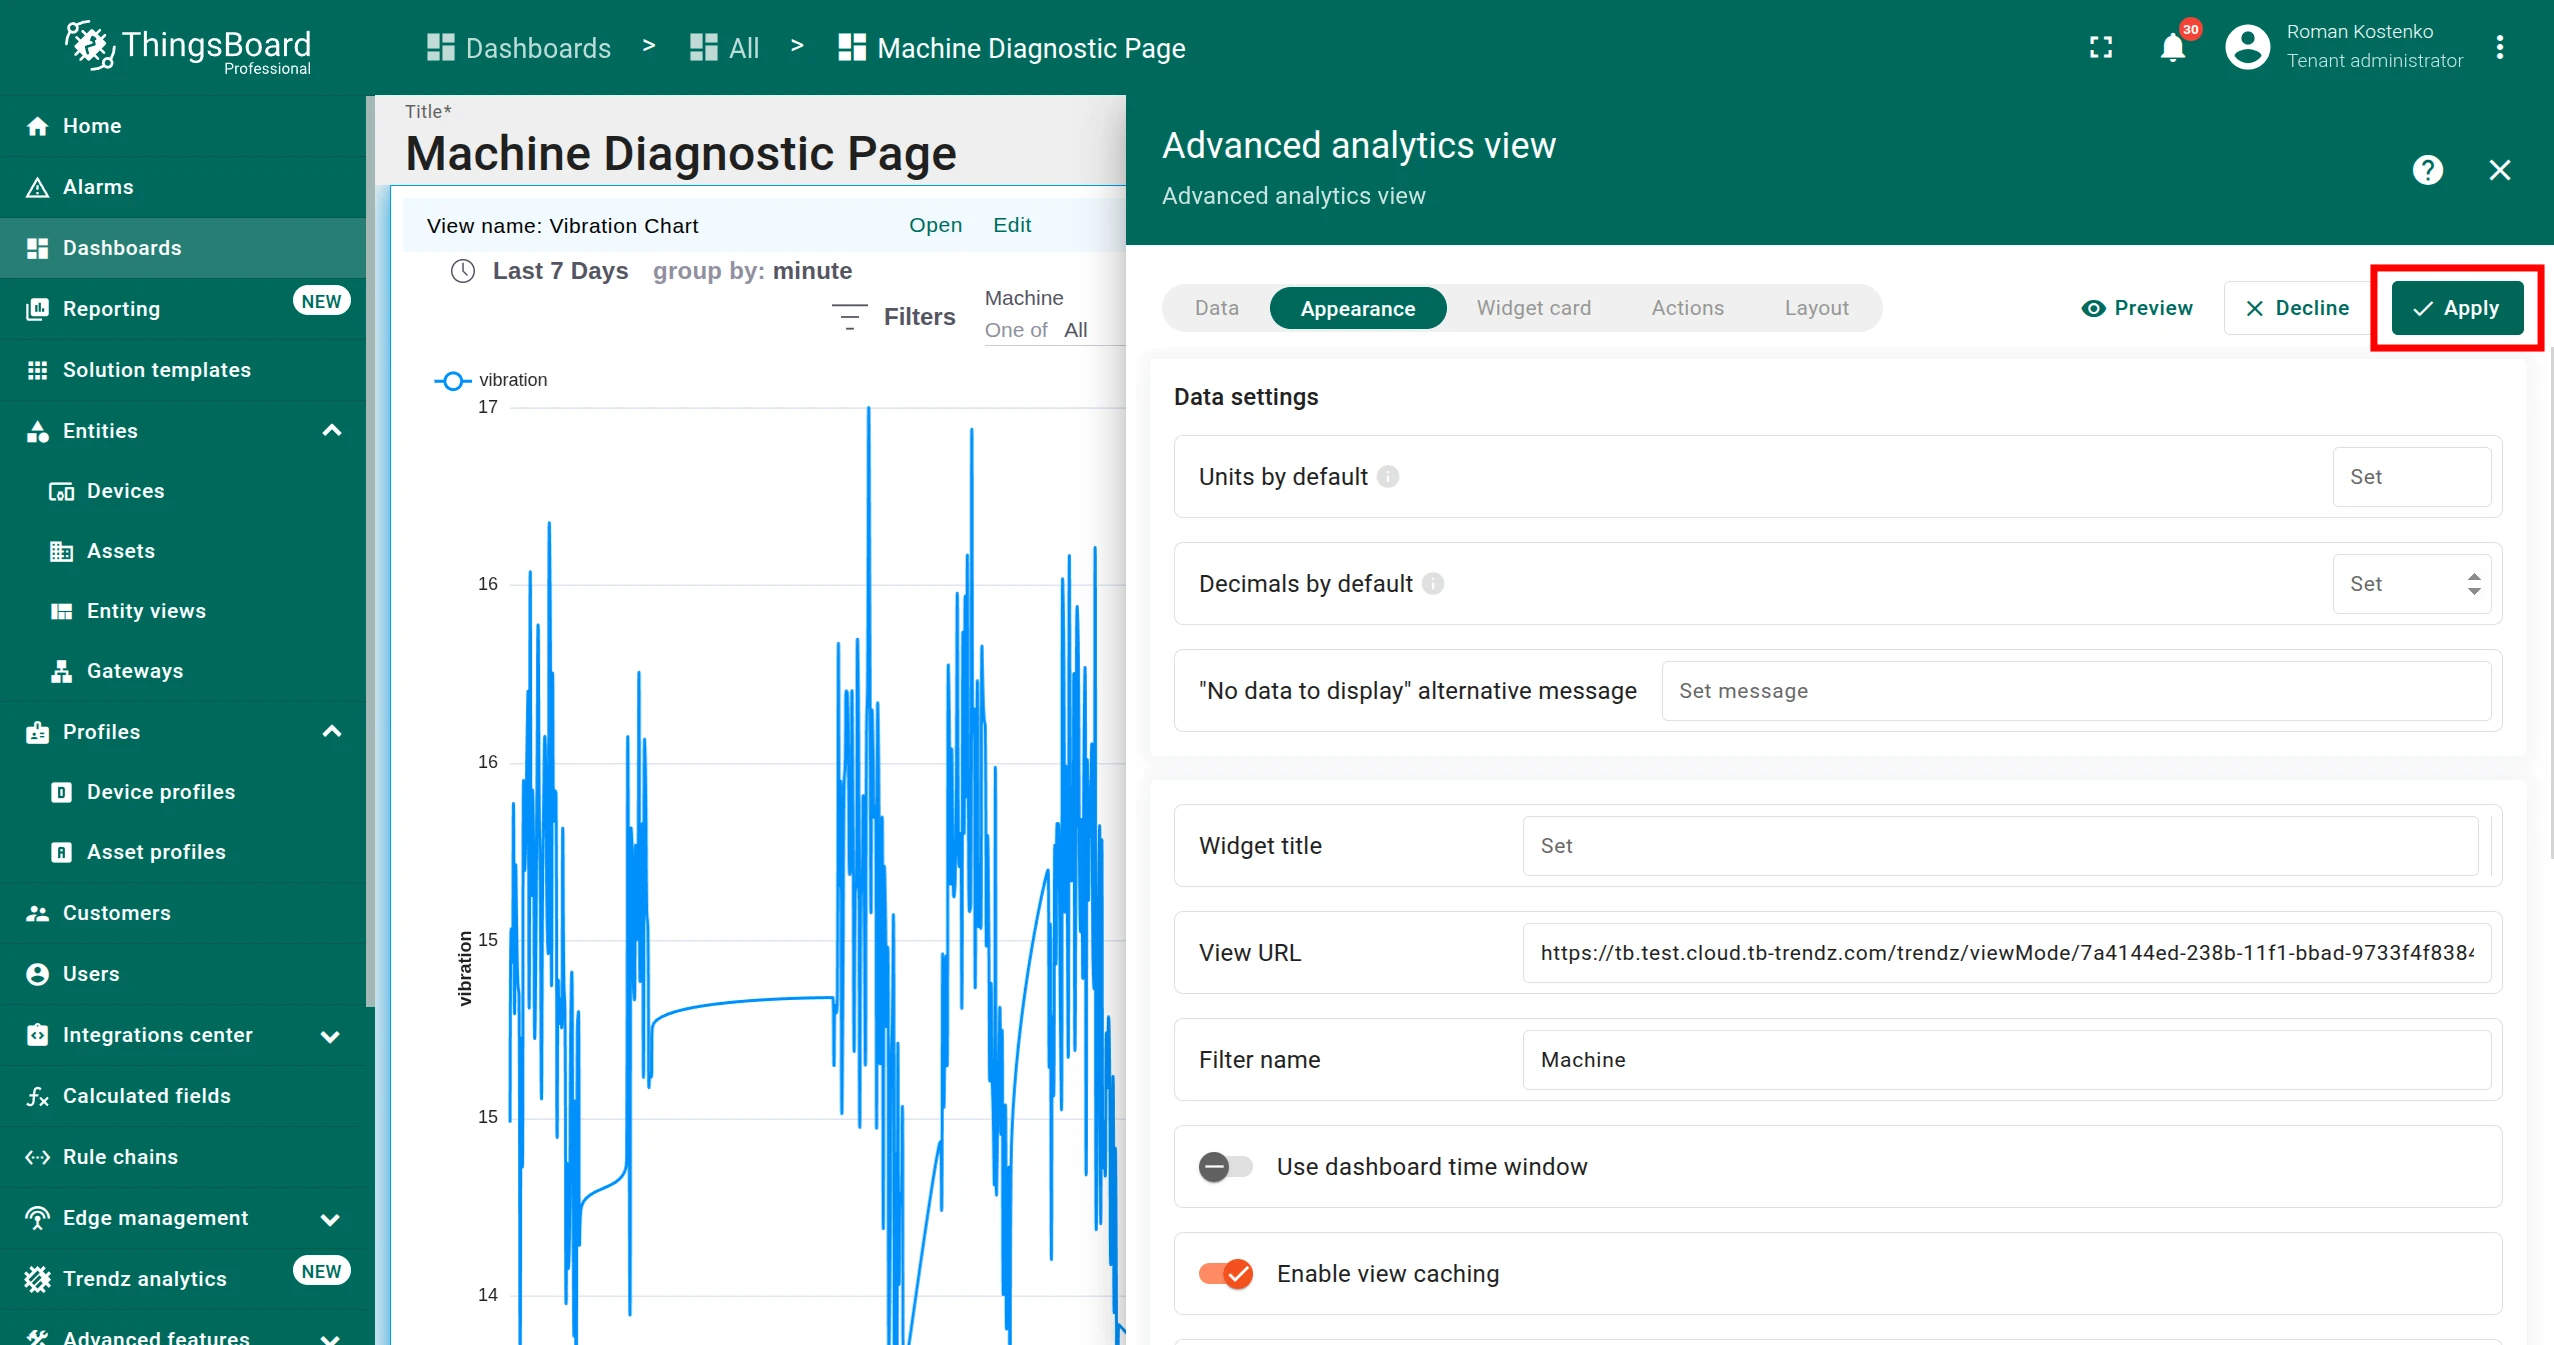Click the group by: minute label
This screenshot has height=1345, width=2554.
(752, 271)
